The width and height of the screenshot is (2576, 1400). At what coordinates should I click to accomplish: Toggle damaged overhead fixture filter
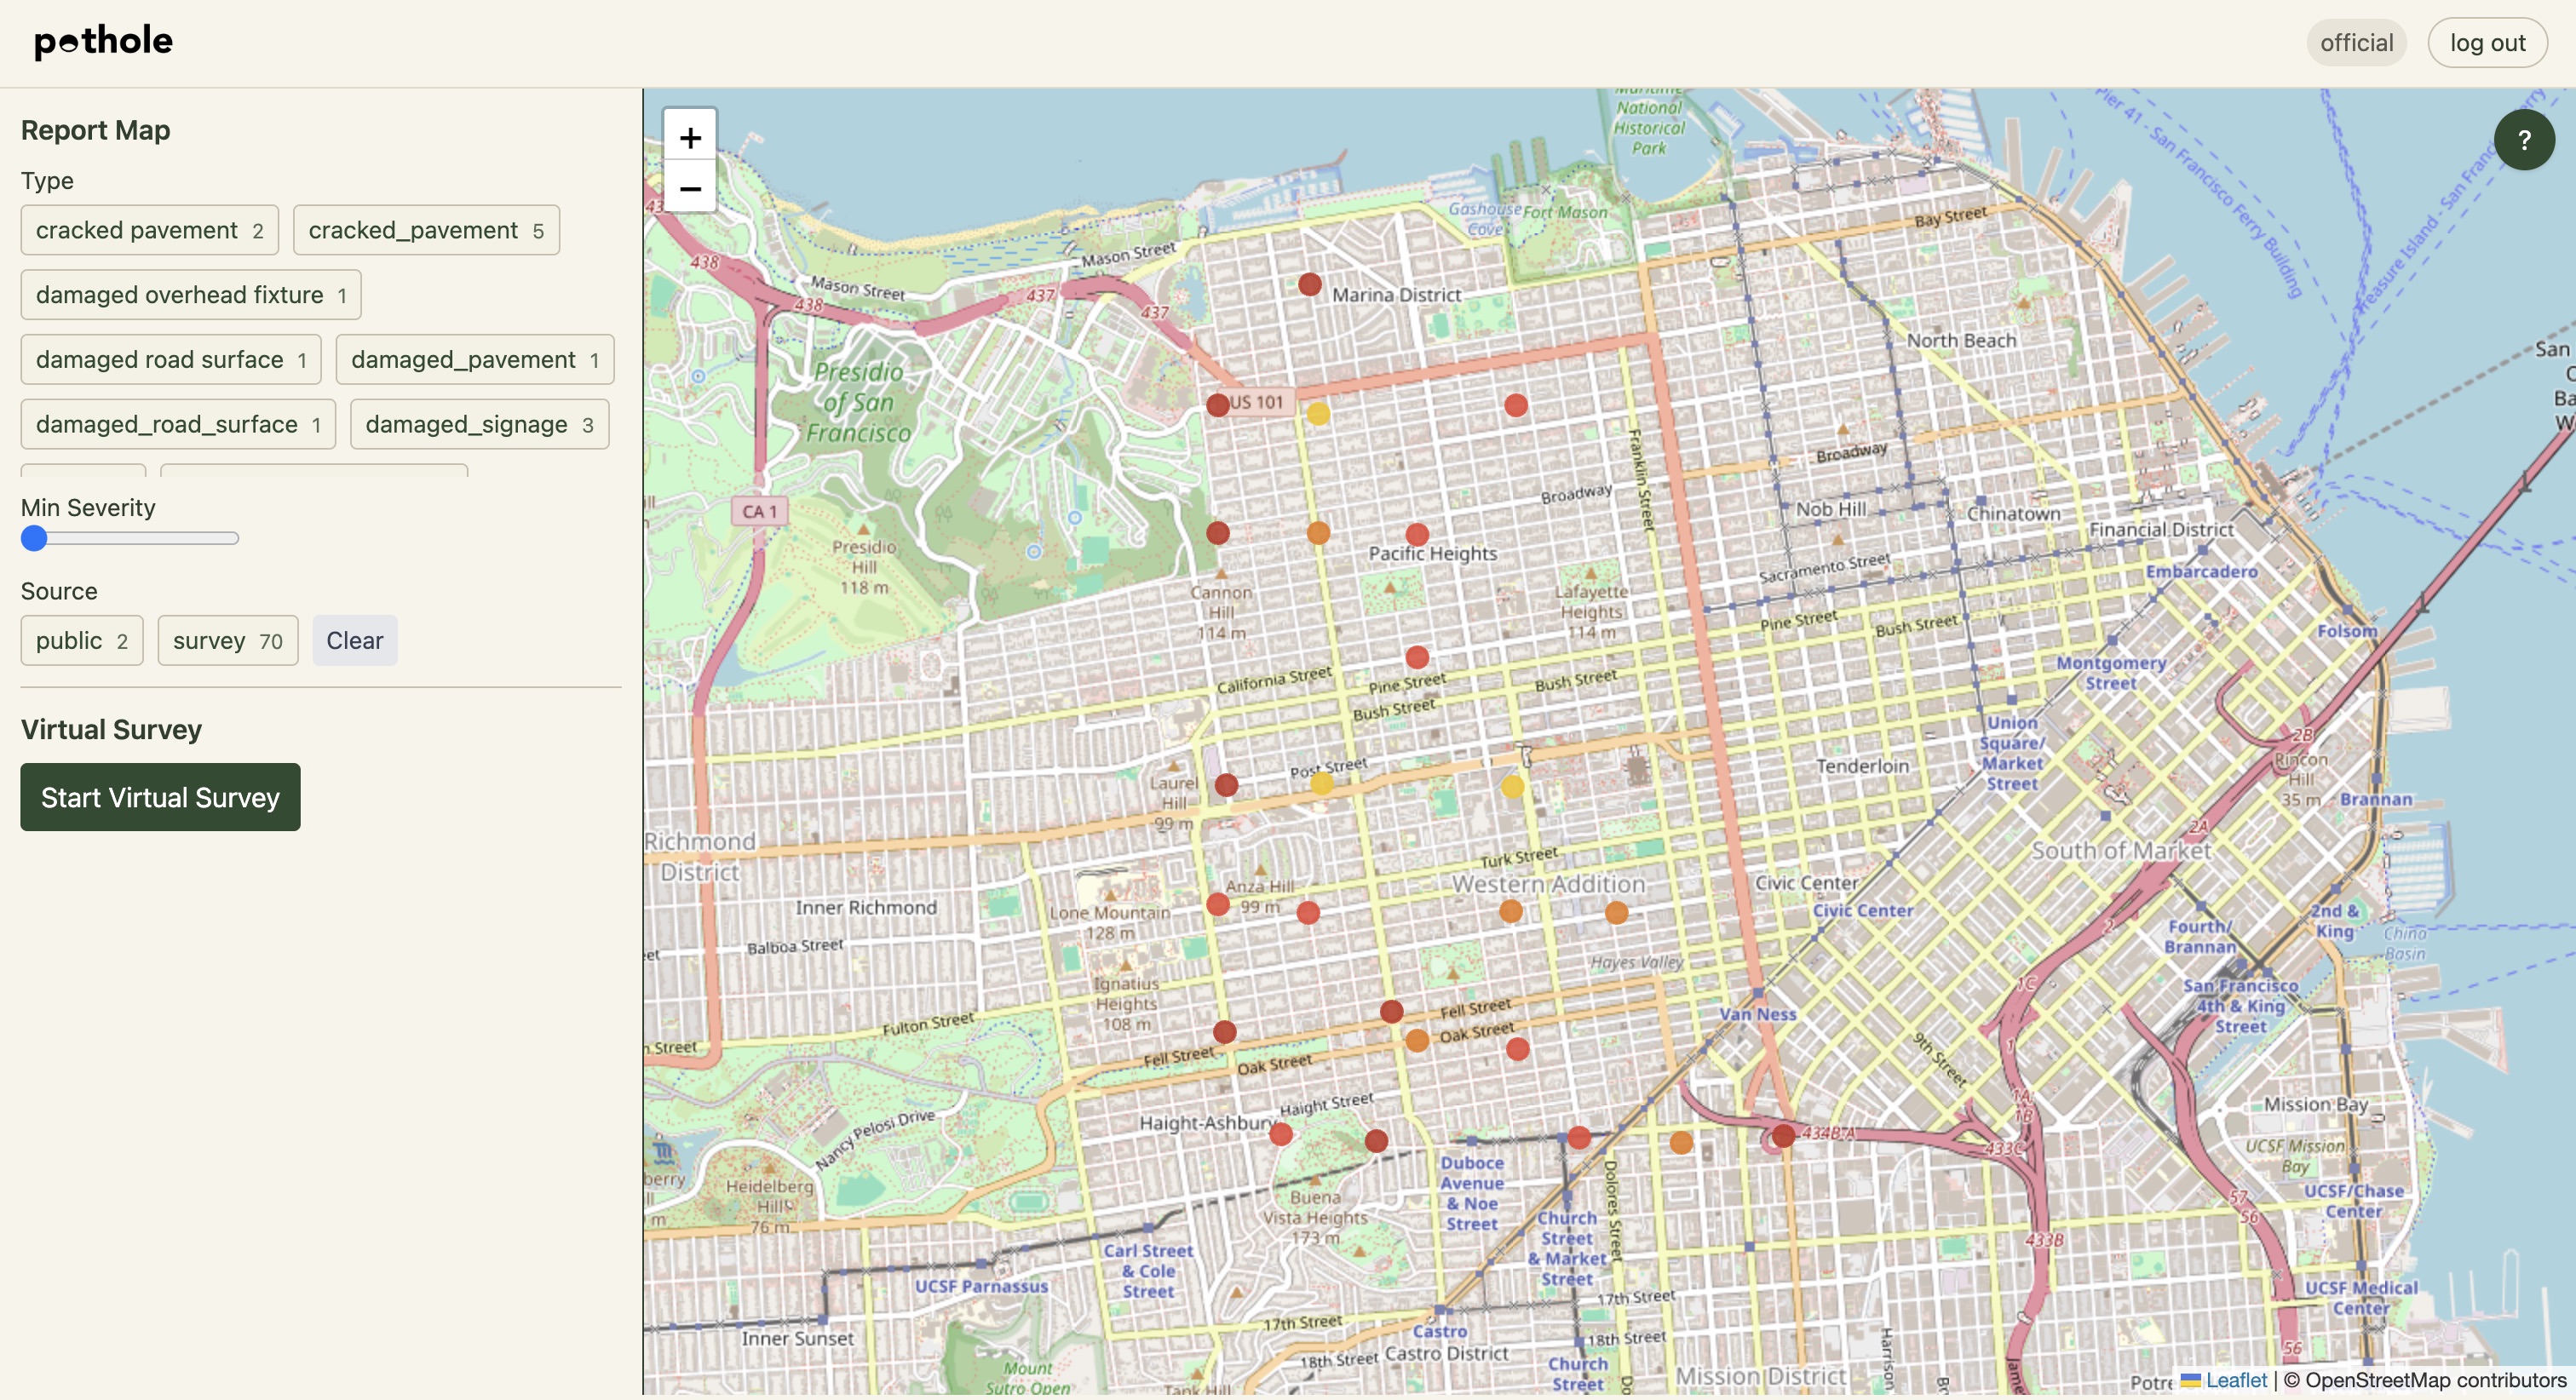190,296
